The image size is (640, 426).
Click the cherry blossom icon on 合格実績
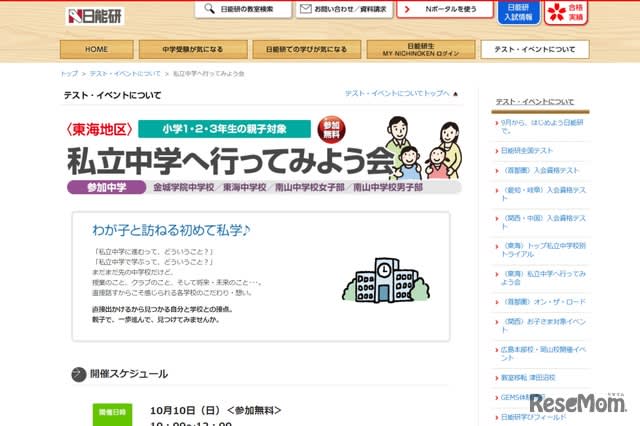(557, 12)
